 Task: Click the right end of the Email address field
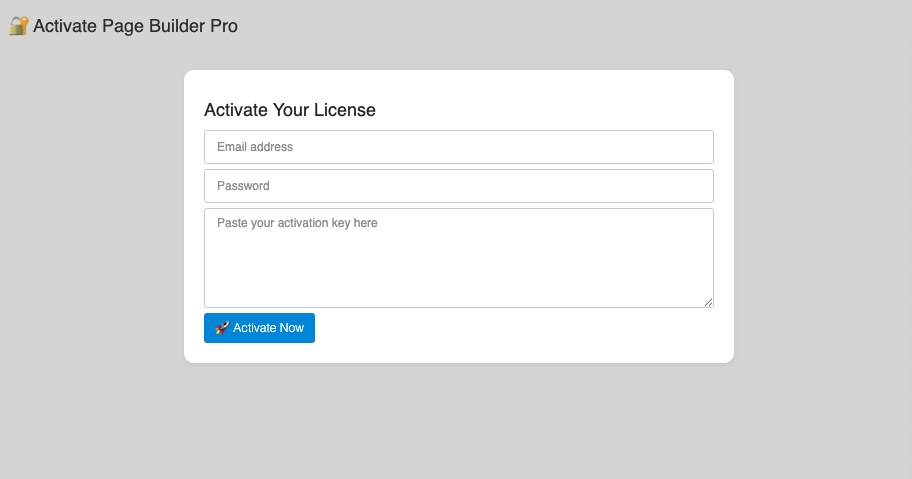tap(690, 147)
